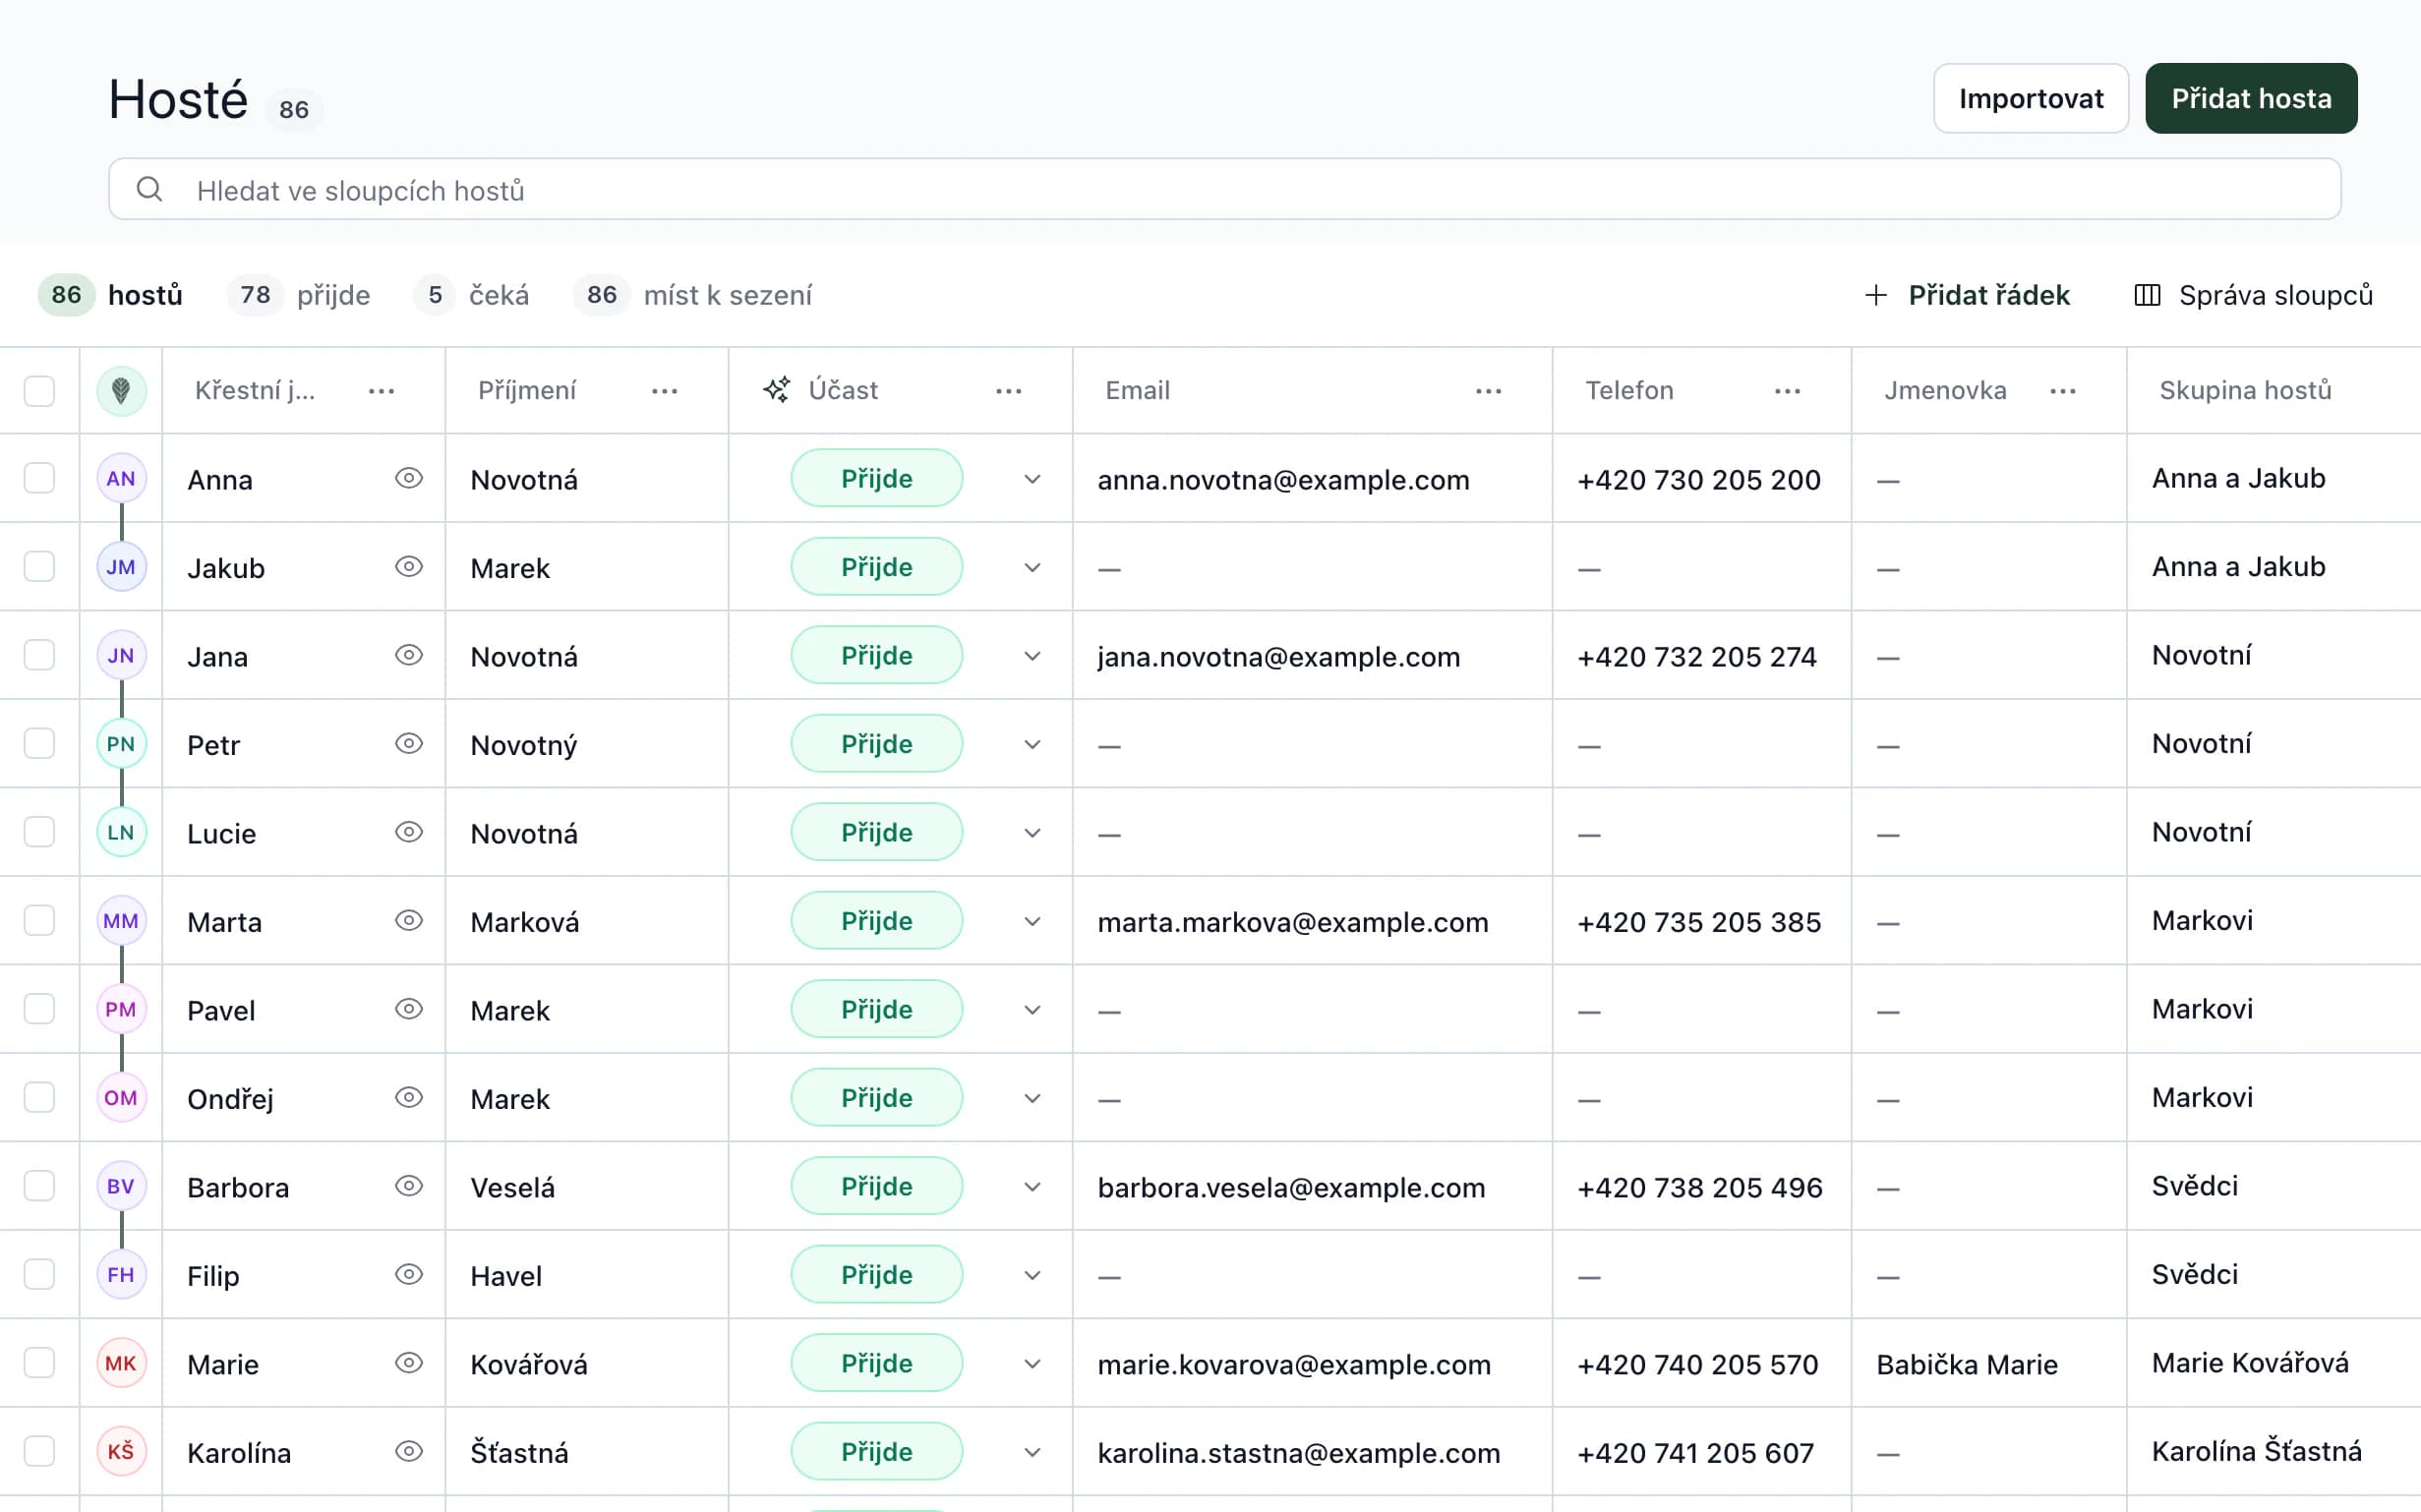This screenshot has height=1512, width=2421.
Task: Select the 78 přijde filter tab
Action: pos(299,295)
